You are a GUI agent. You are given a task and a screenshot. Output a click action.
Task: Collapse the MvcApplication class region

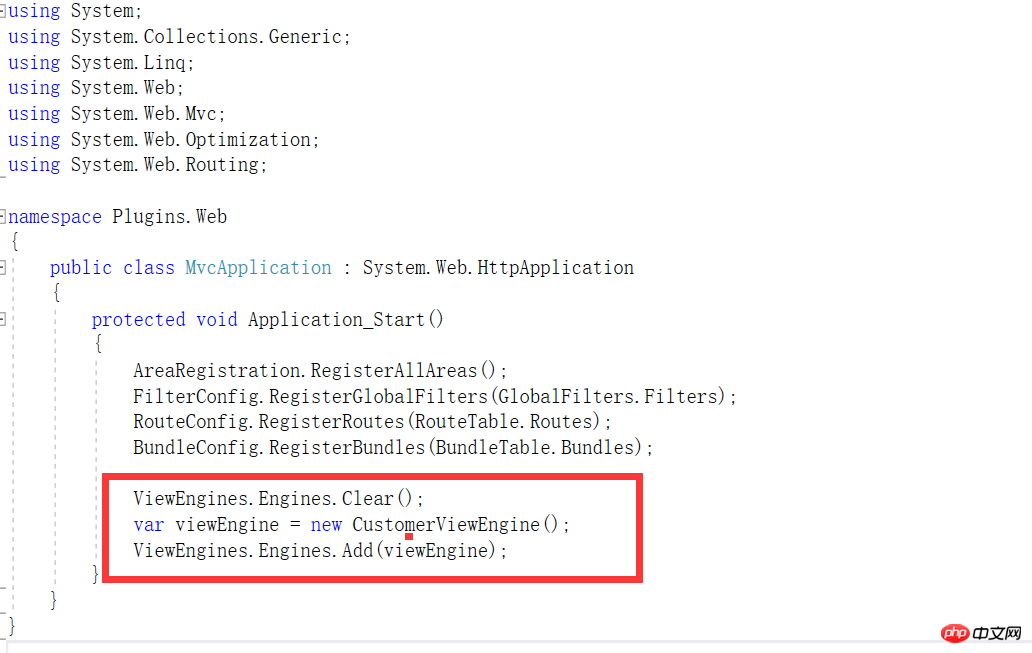(x=2, y=268)
